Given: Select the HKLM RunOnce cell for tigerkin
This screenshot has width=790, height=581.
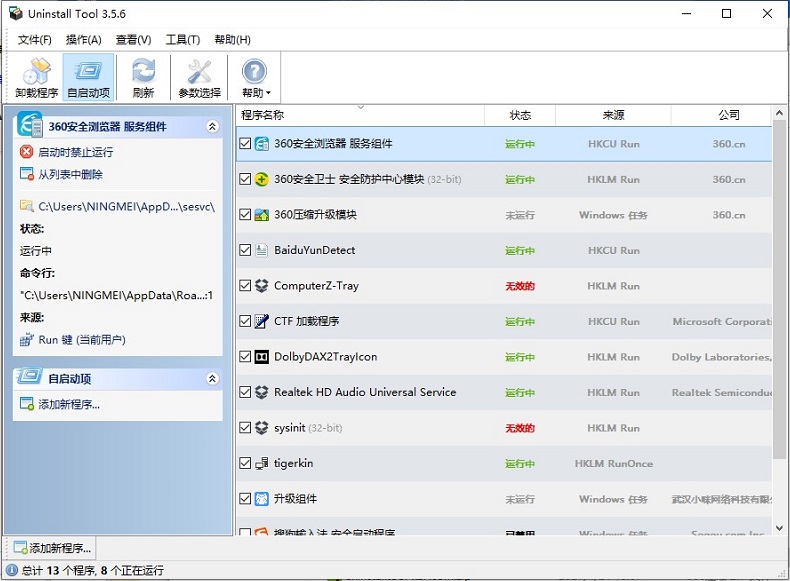Looking at the screenshot, I should 613,464.
